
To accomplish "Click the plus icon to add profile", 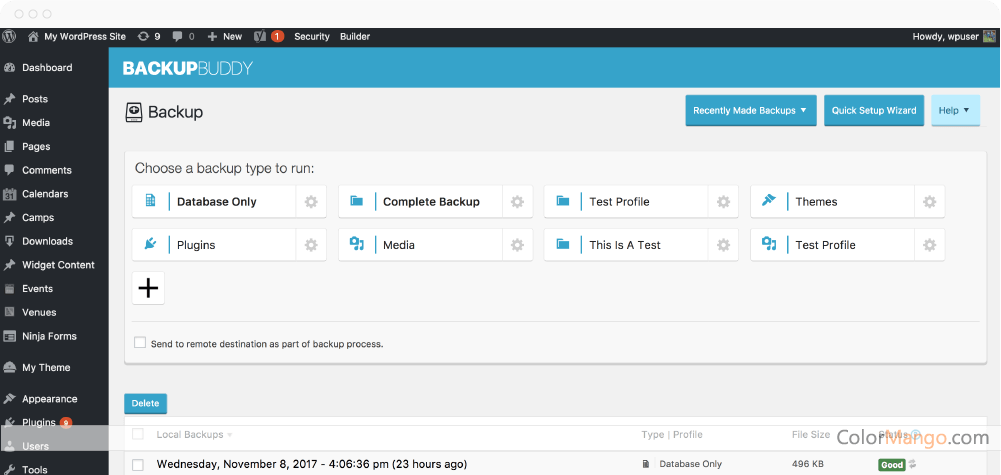I will coord(148,288).
